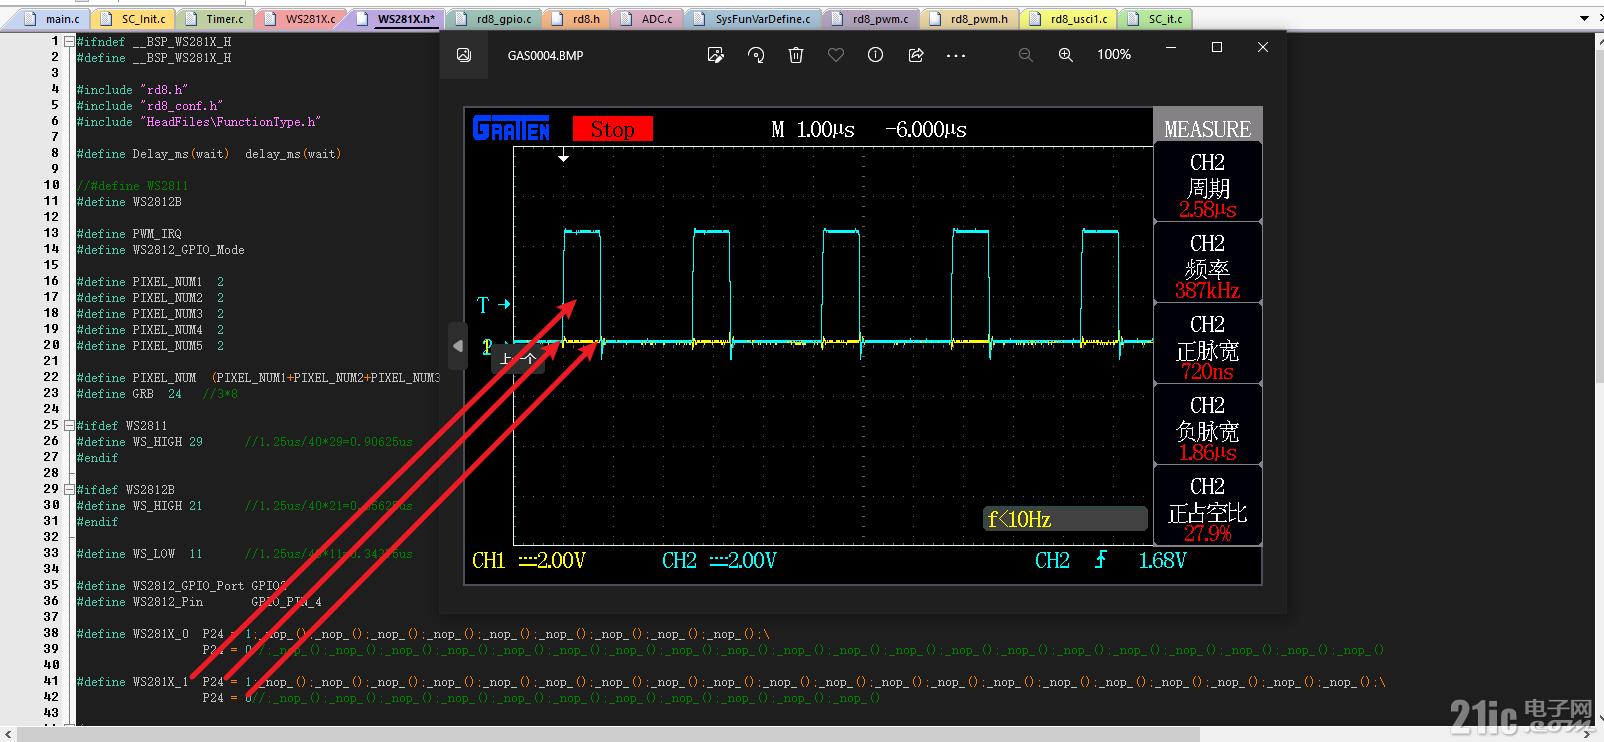This screenshot has width=1604, height=742.
Task: Click '#define PIXEL_NUM5' on line 20
Action: [x=140, y=346]
